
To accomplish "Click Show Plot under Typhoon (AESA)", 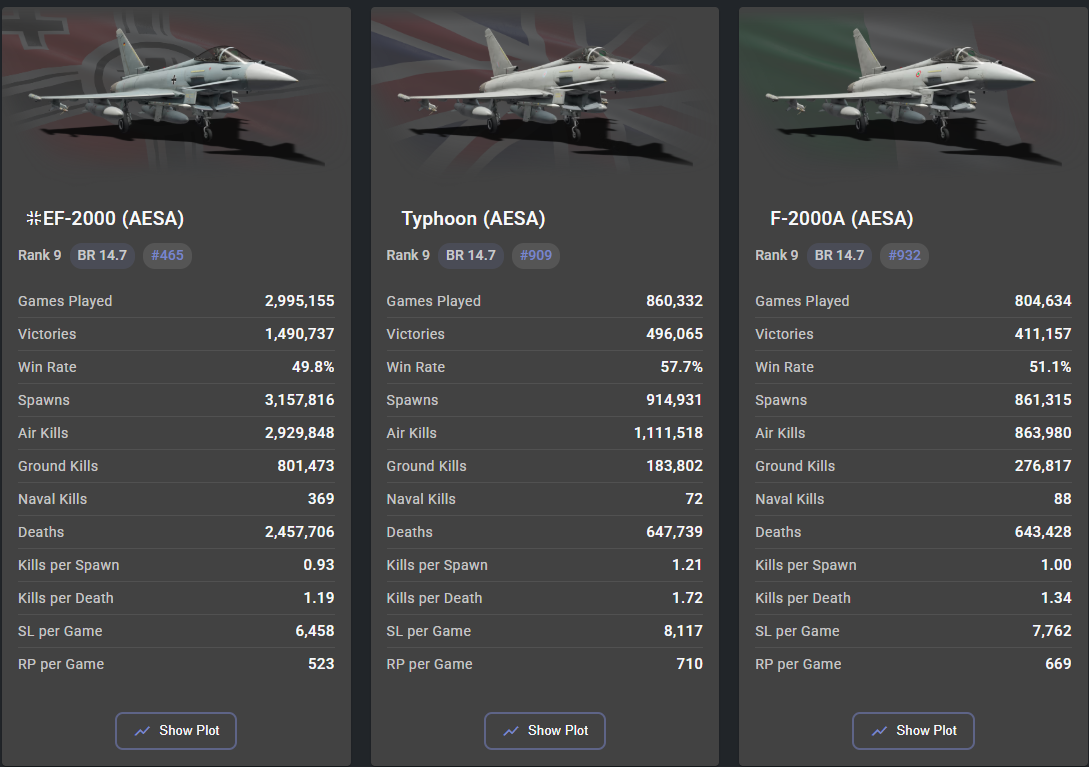I will tap(544, 731).
